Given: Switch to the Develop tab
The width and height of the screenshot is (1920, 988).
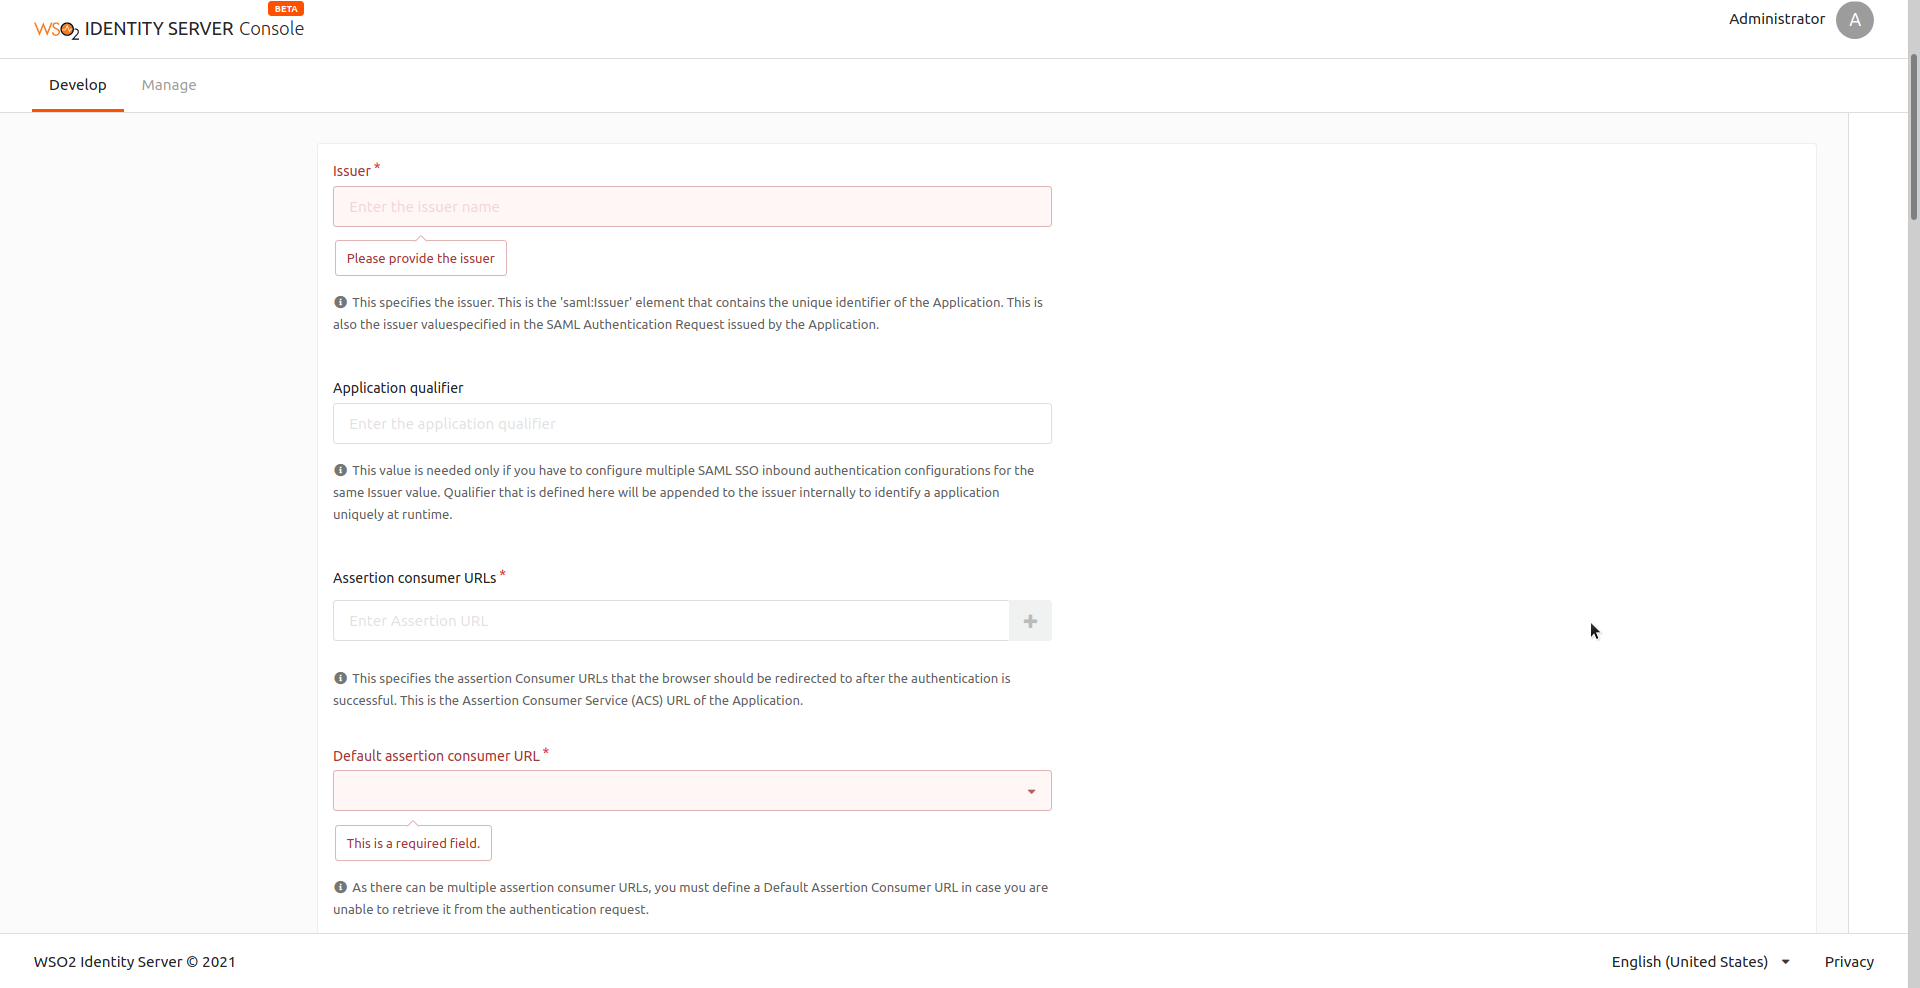Looking at the screenshot, I should (x=78, y=85).
